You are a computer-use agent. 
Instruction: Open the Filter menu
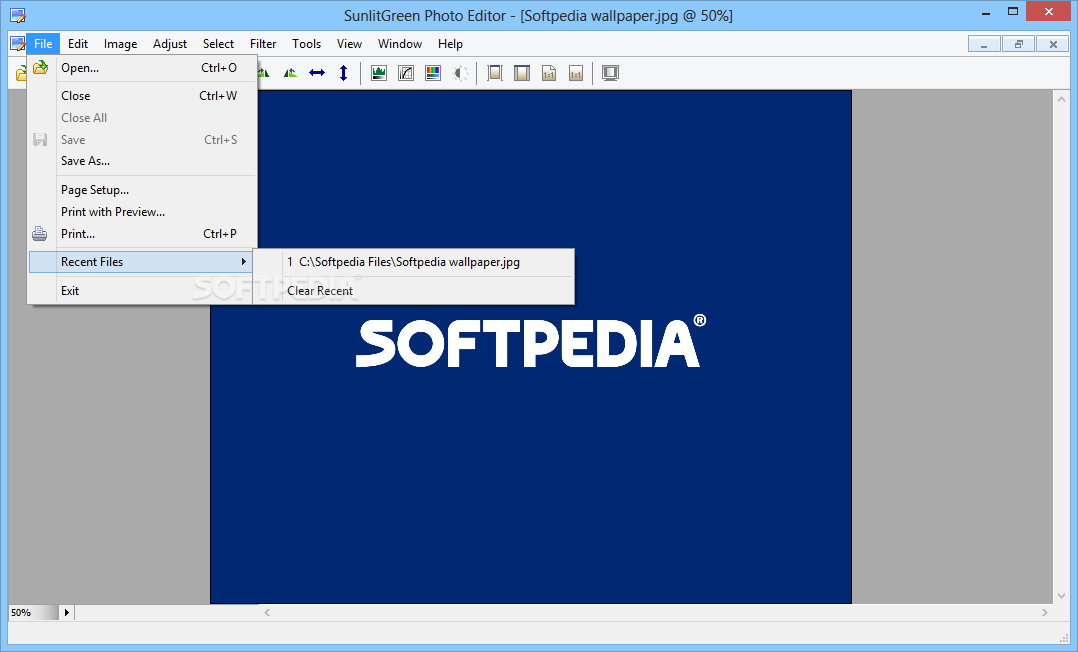pos(263,43)
